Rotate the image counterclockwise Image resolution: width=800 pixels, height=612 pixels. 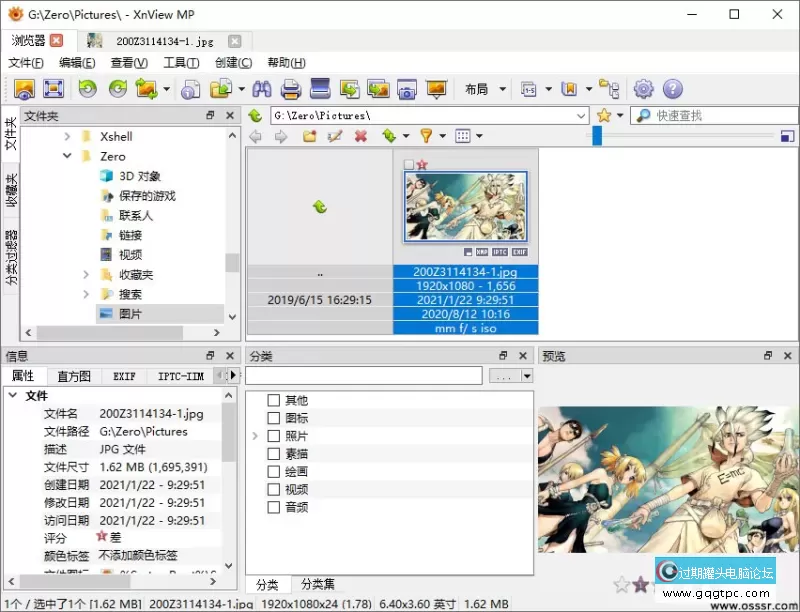(x=87, y=89)
